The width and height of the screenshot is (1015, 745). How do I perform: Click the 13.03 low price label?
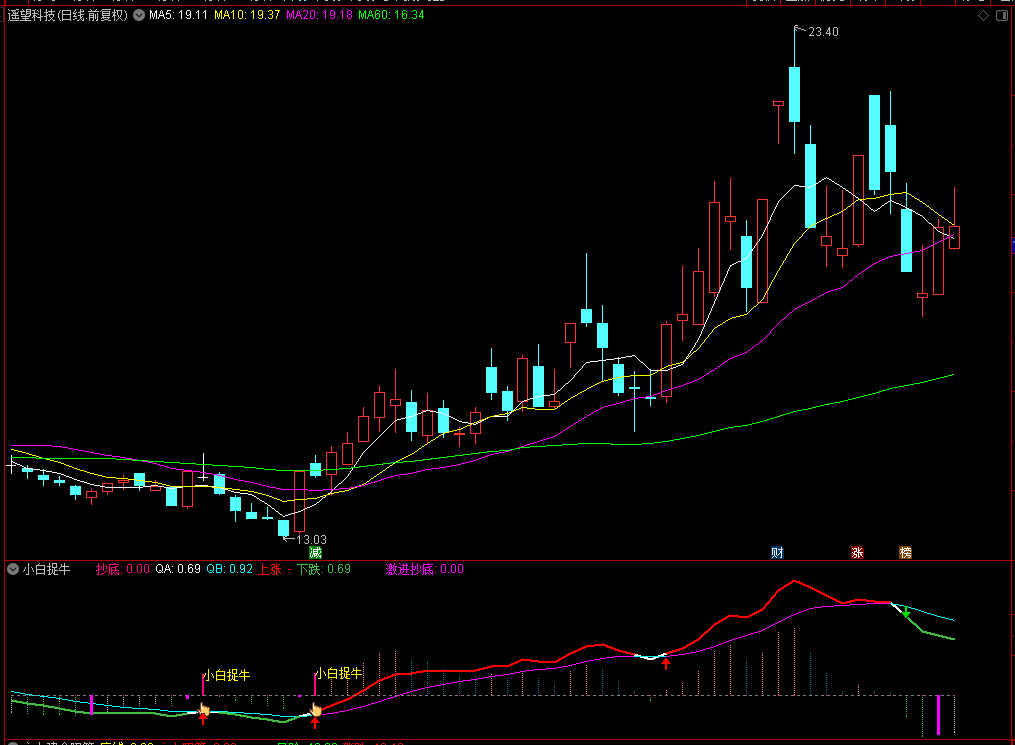[x=311, y=539]
